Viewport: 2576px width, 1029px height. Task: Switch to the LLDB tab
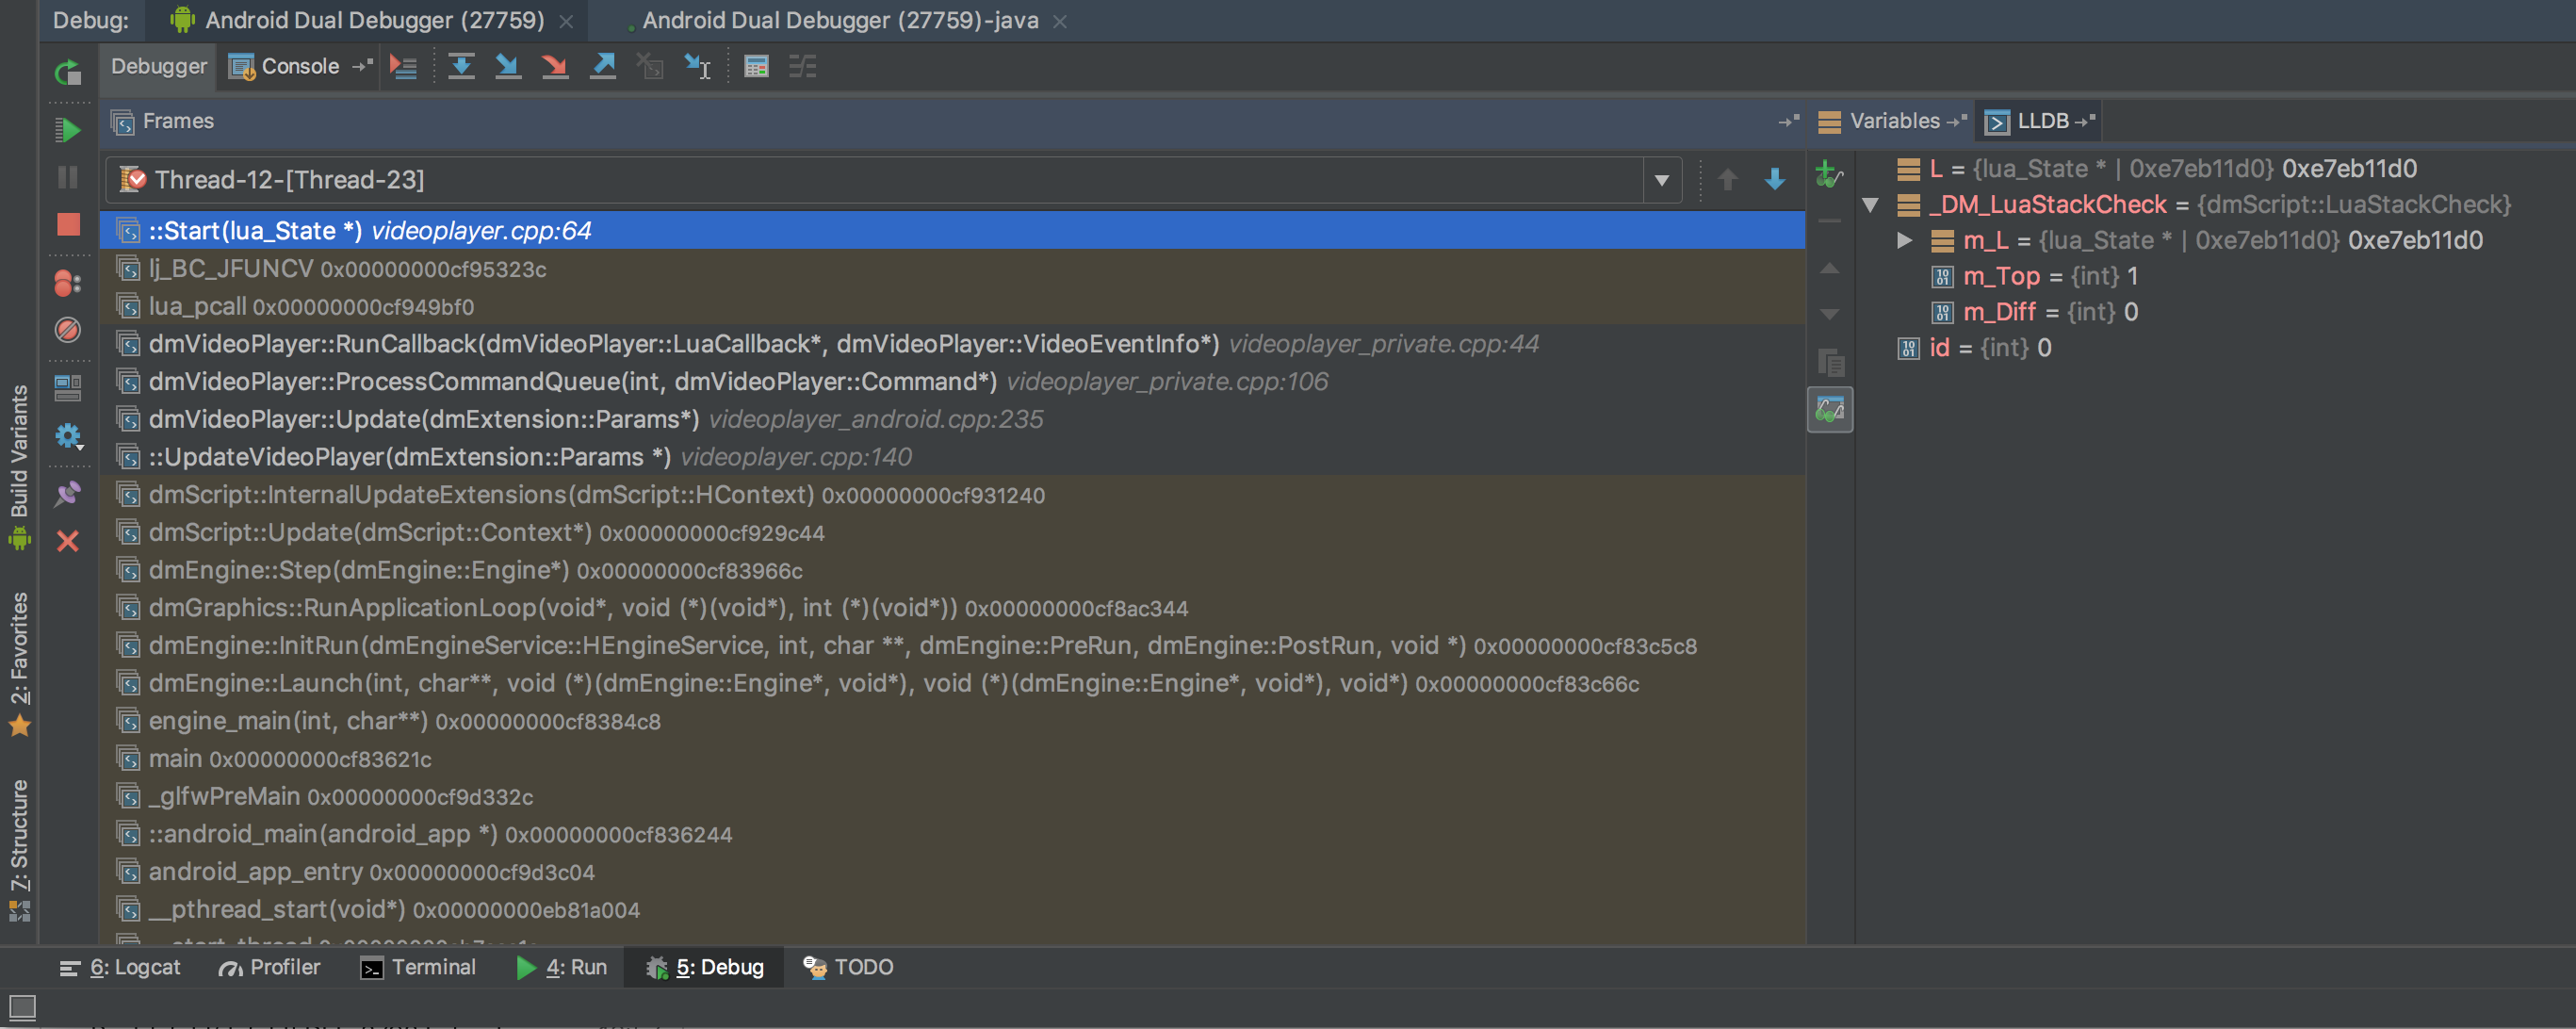(x=2040, y=121)
